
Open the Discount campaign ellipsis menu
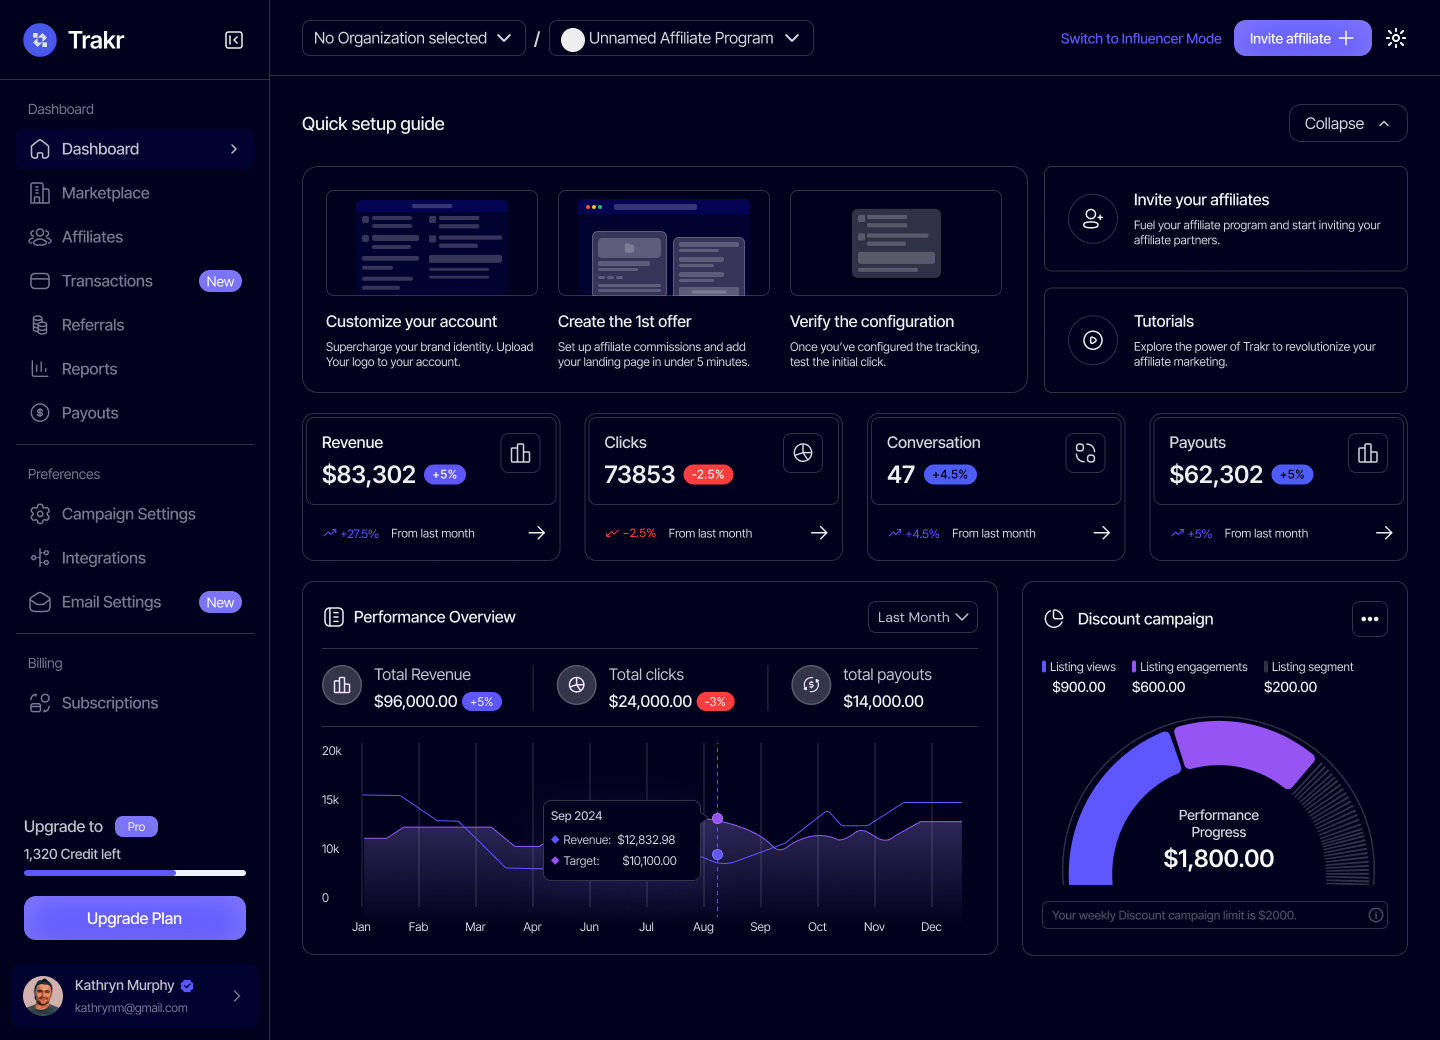click(1370, 618)
